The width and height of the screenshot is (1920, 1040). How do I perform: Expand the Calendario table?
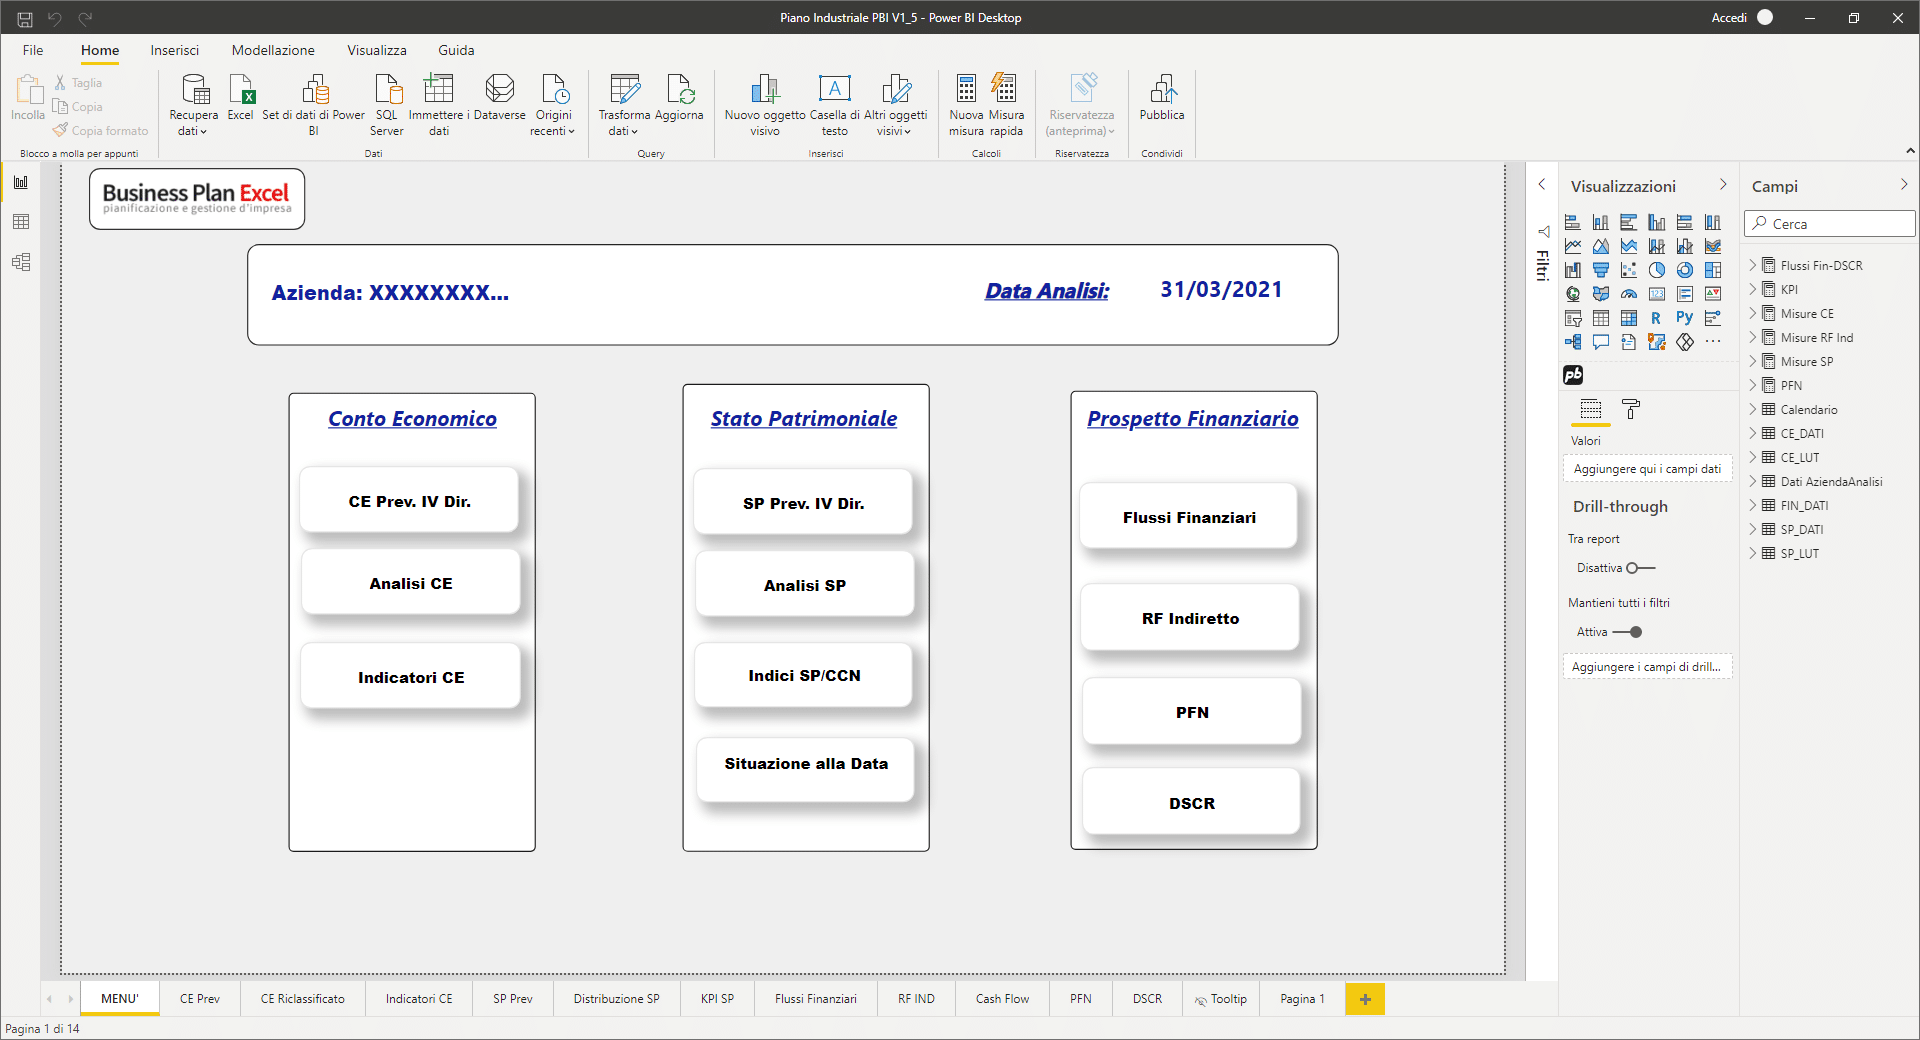tap(1753, 410)
